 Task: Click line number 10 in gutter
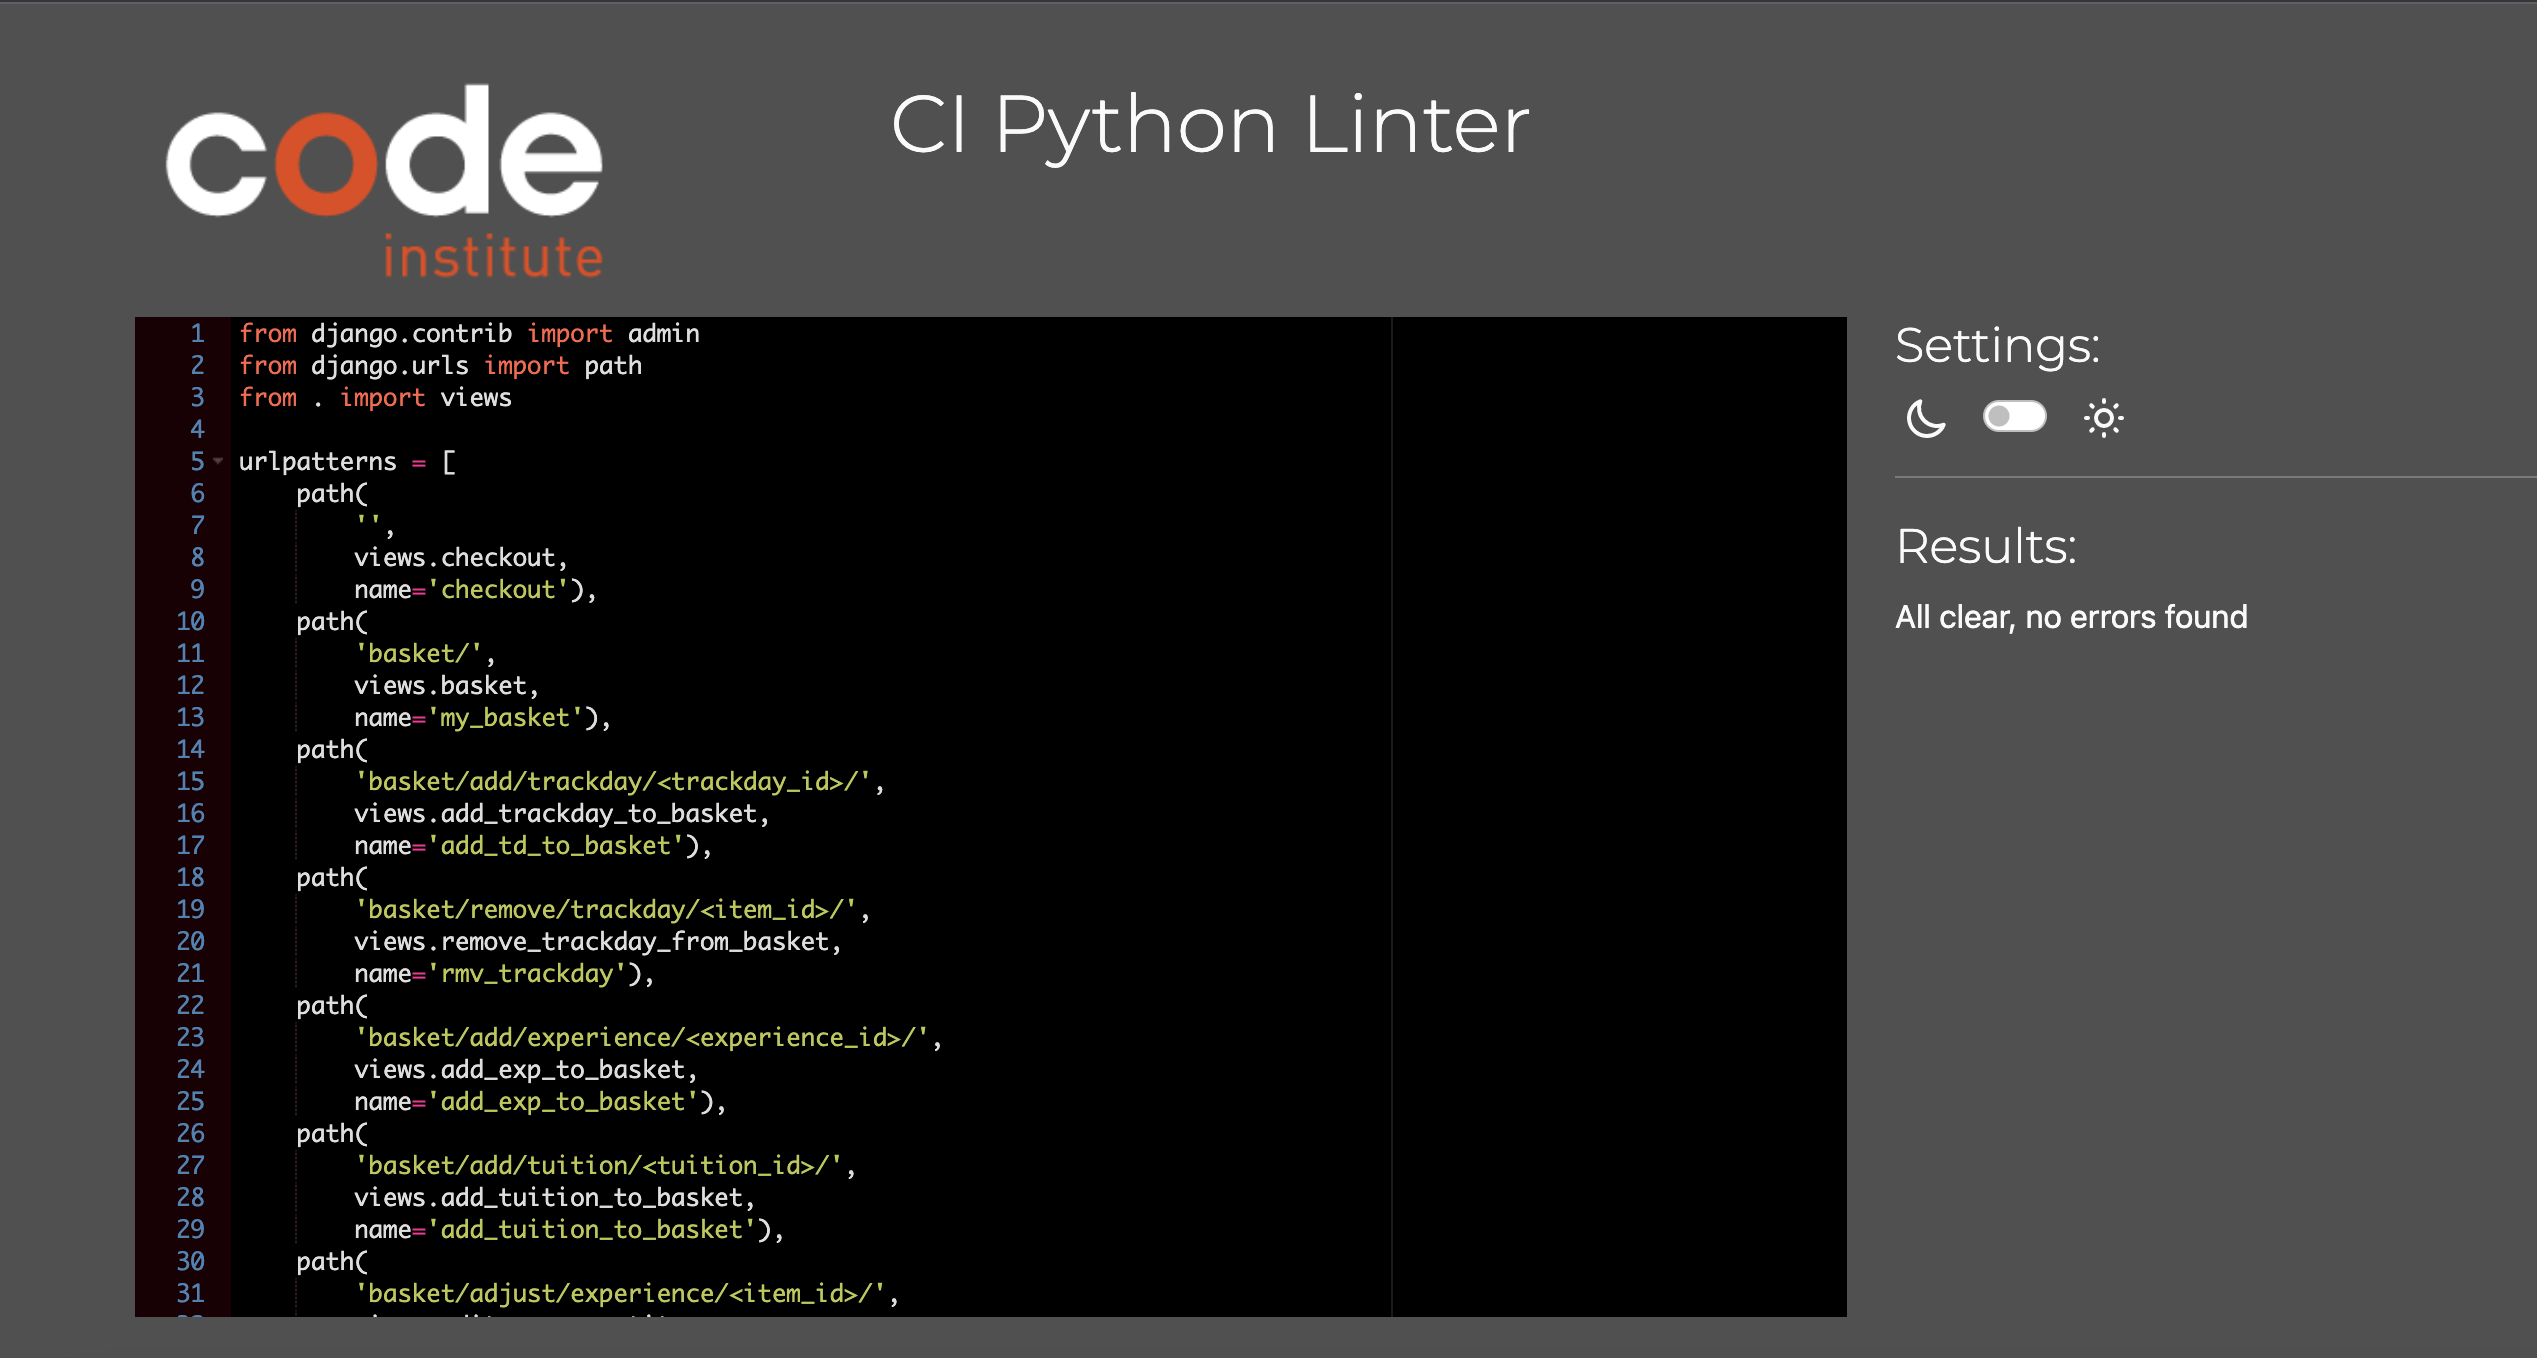point(190,621)
